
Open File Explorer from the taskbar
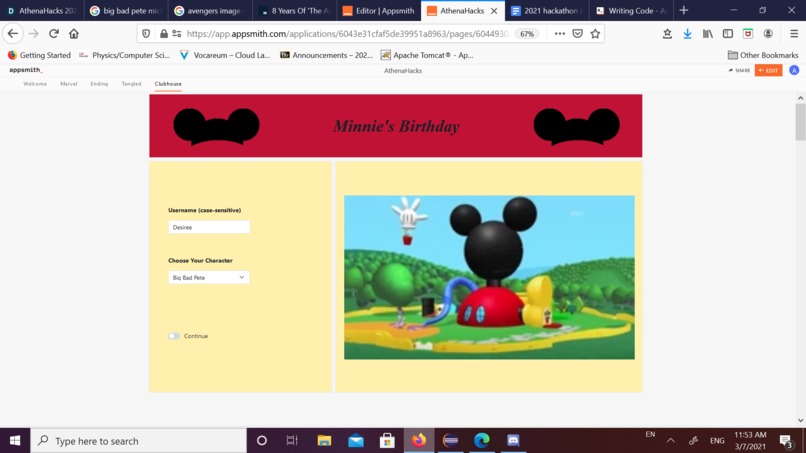(x=324, y=441)
